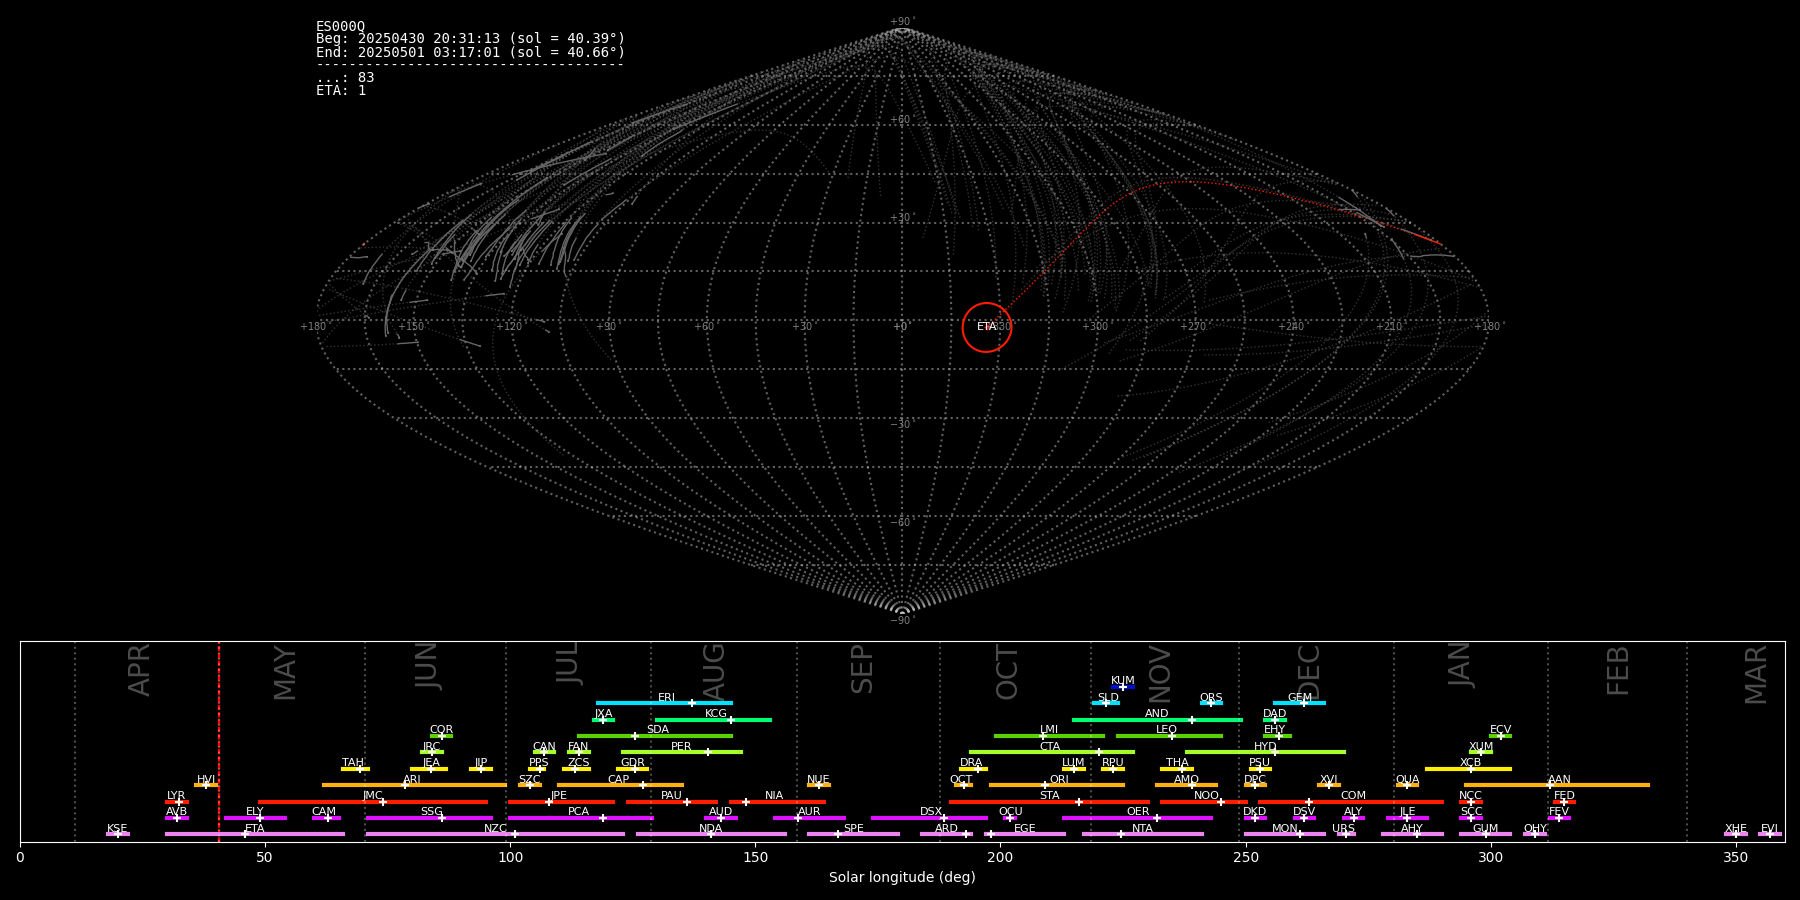
Task: Click the 'ES000Q' station code text
Action: (341, 26)
